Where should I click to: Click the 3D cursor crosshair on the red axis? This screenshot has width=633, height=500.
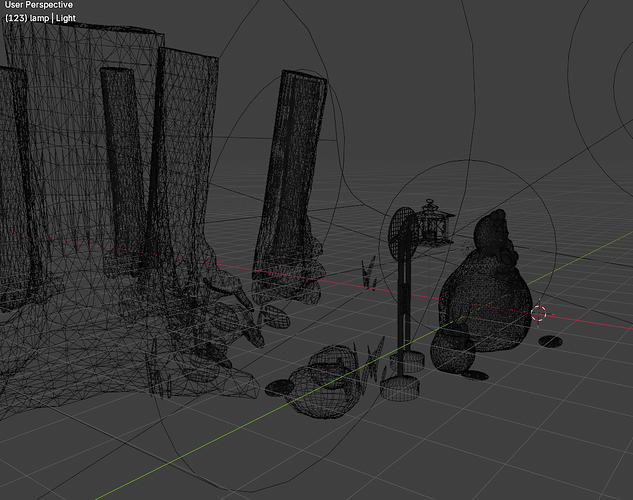click(539, 313)
